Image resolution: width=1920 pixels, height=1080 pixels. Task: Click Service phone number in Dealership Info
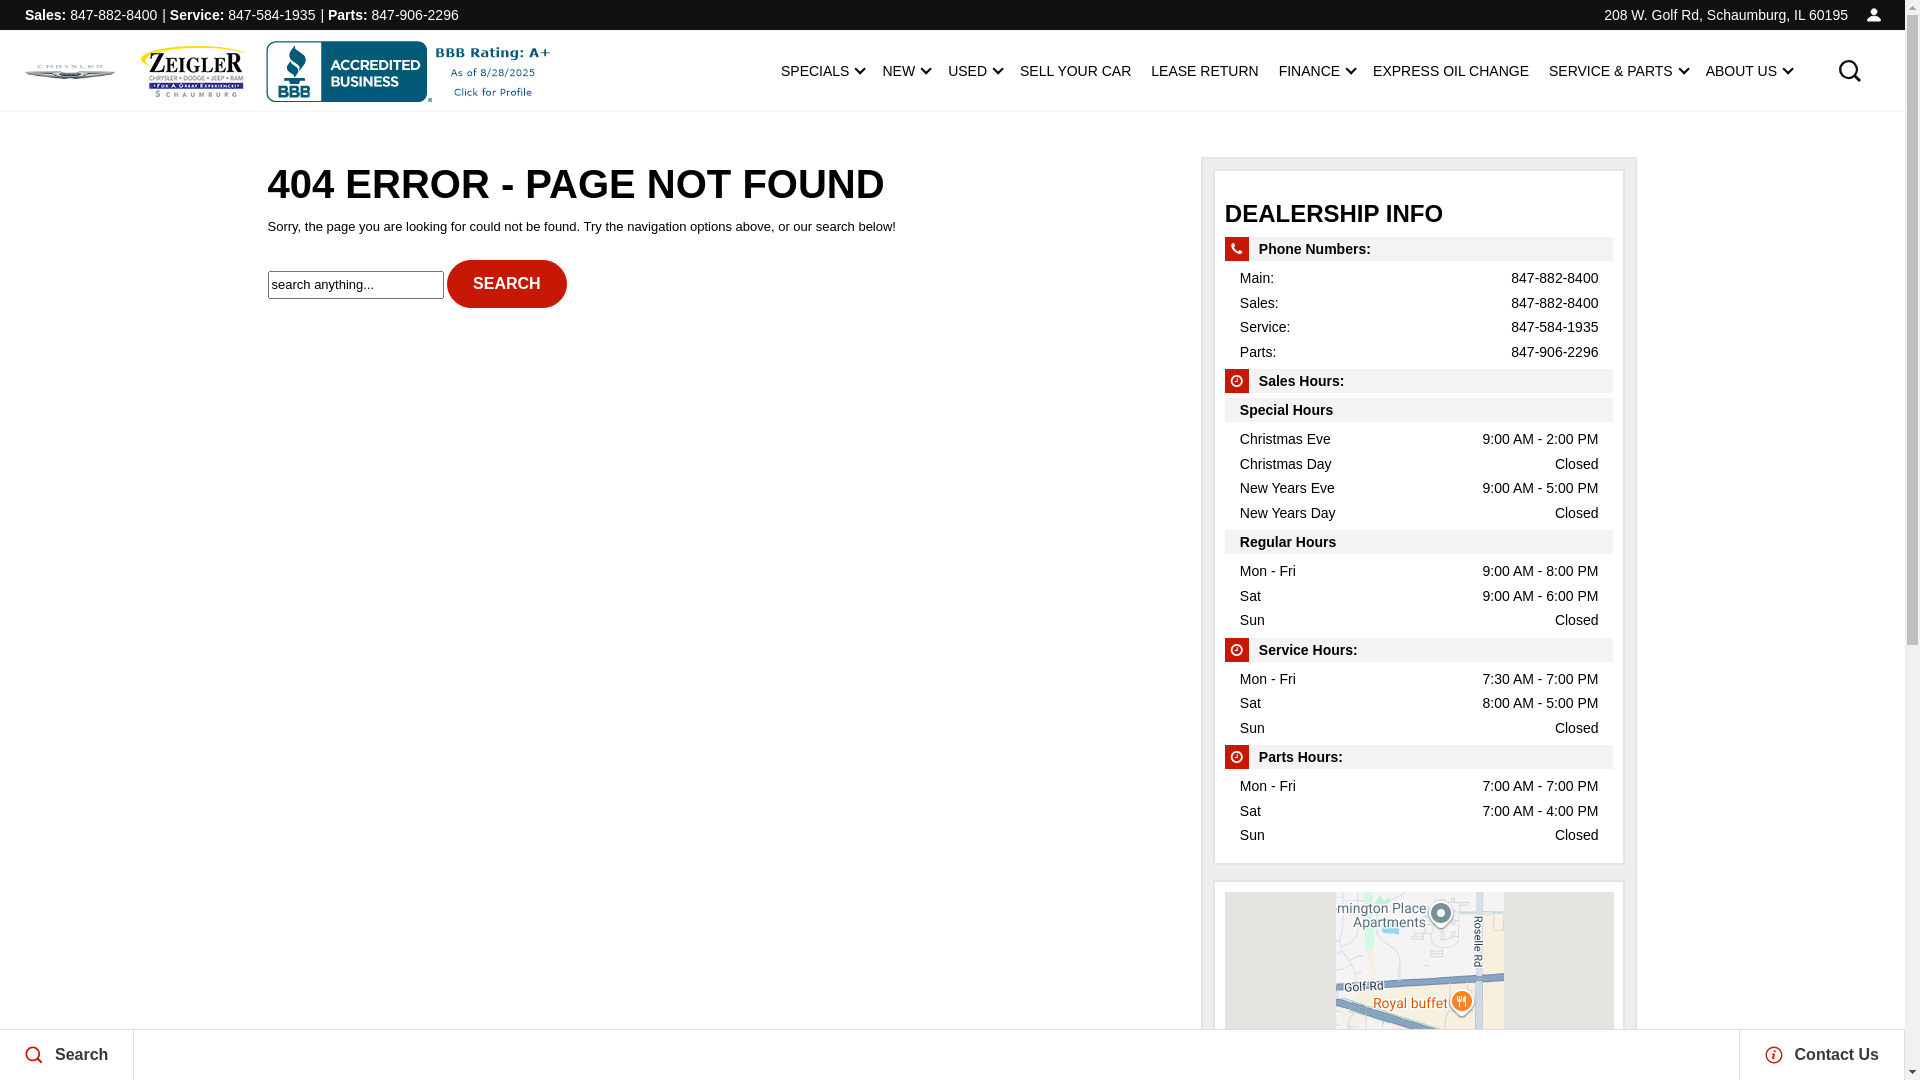point(1554,327)
